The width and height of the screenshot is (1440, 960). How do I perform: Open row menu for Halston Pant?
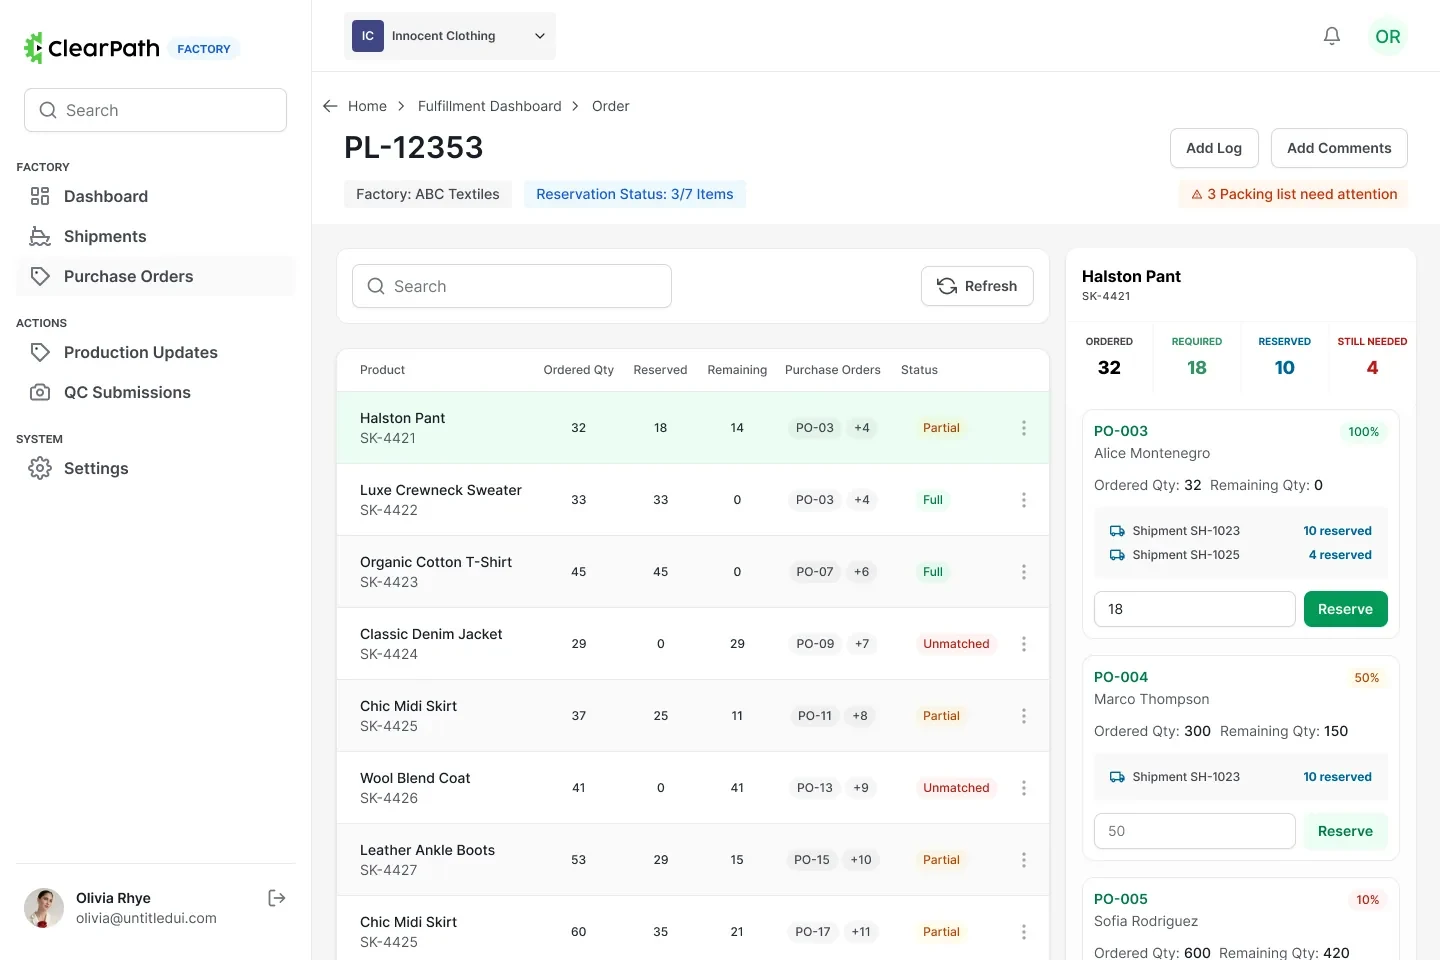(1023, 428)
